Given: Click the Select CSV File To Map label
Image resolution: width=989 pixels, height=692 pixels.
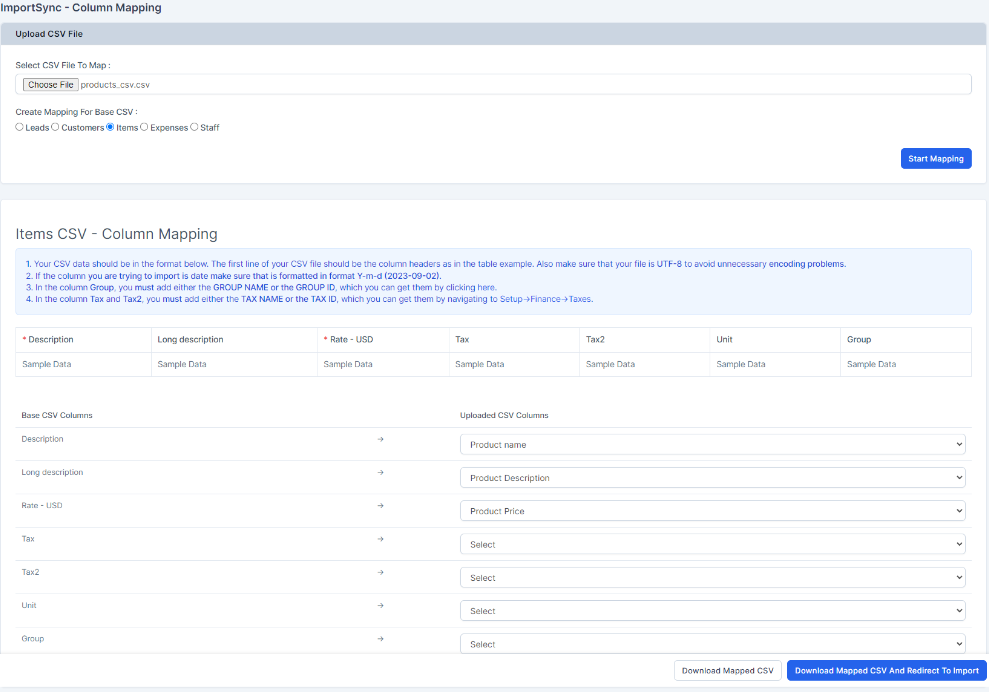Looking at the screenshot, I should pos(63,65).
